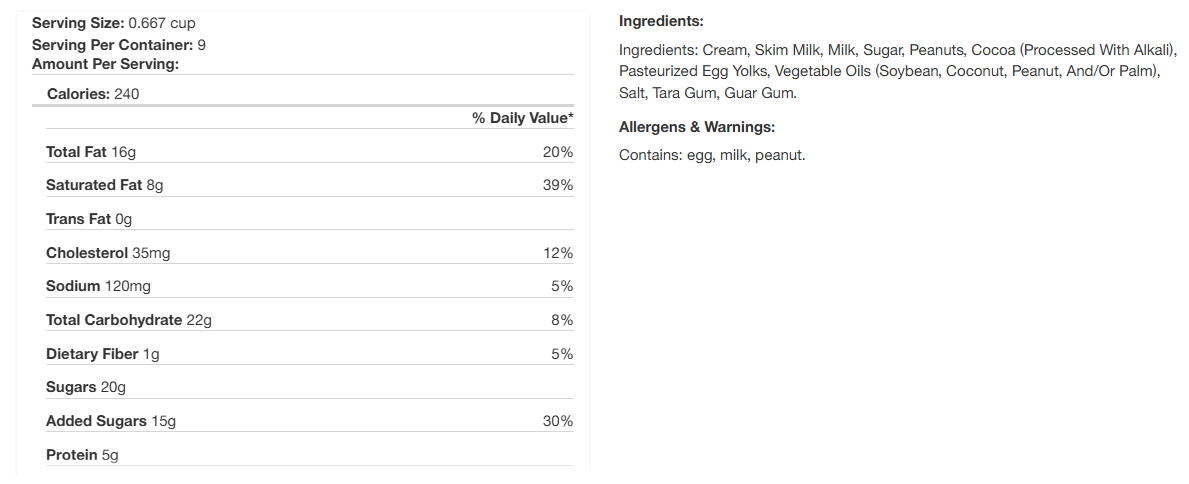Click the 30% added sugars daily value
Image resolution: width=1189 pixels, height=484 pixels.
[558, 421]
